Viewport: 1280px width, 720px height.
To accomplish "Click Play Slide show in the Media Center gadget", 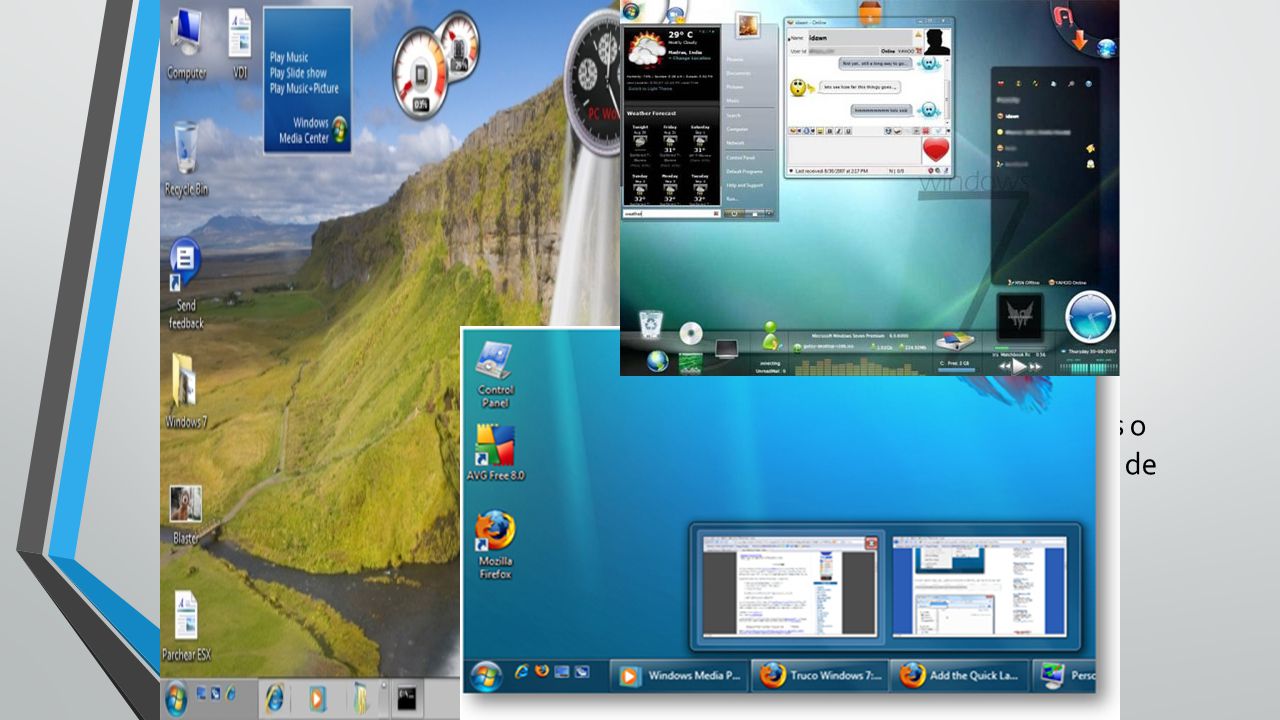I will coord(298,73).
